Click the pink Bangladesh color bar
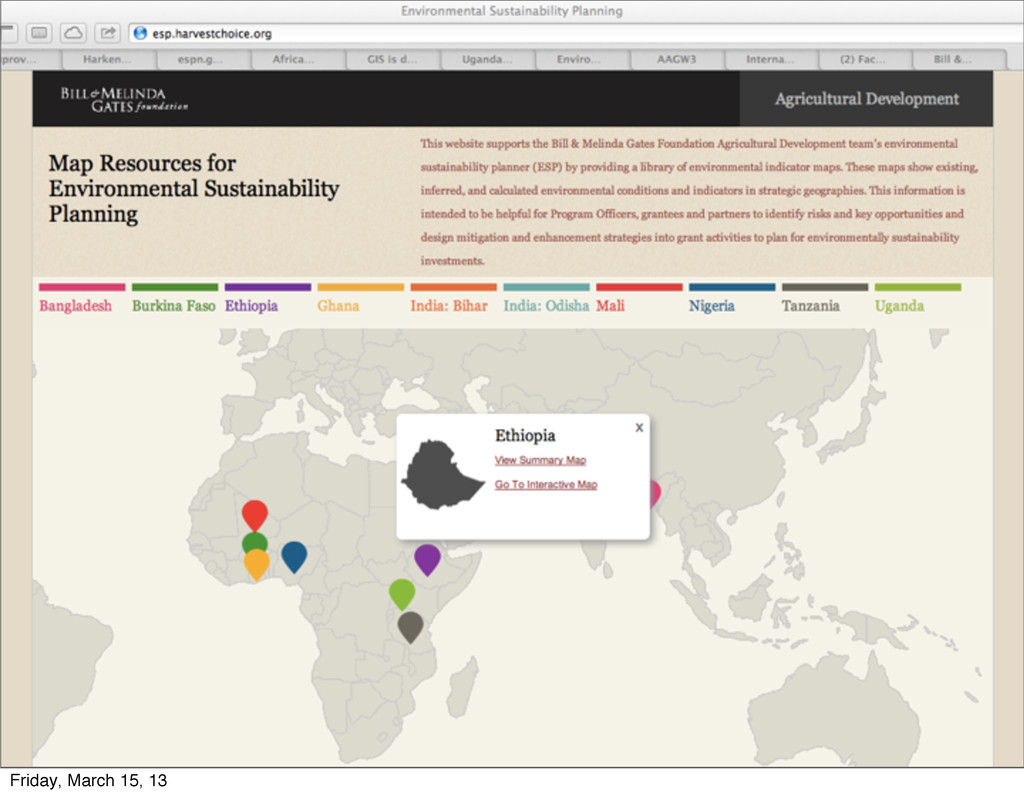 (82, 287)
